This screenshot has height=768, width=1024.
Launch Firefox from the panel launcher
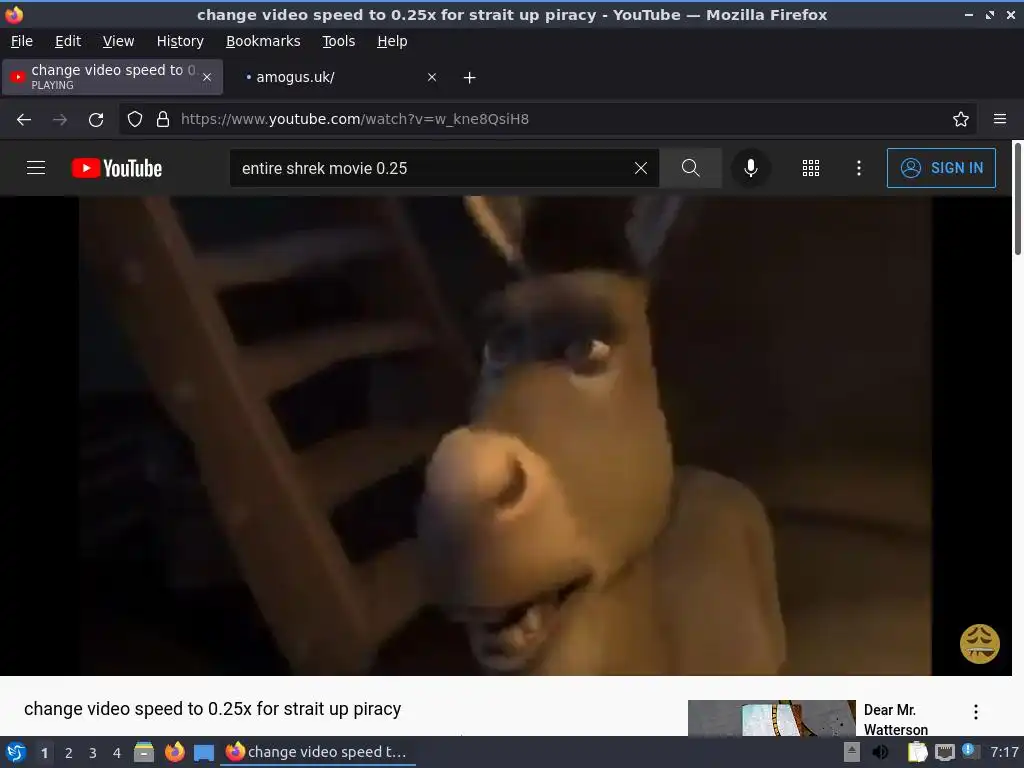pos(174,752)
